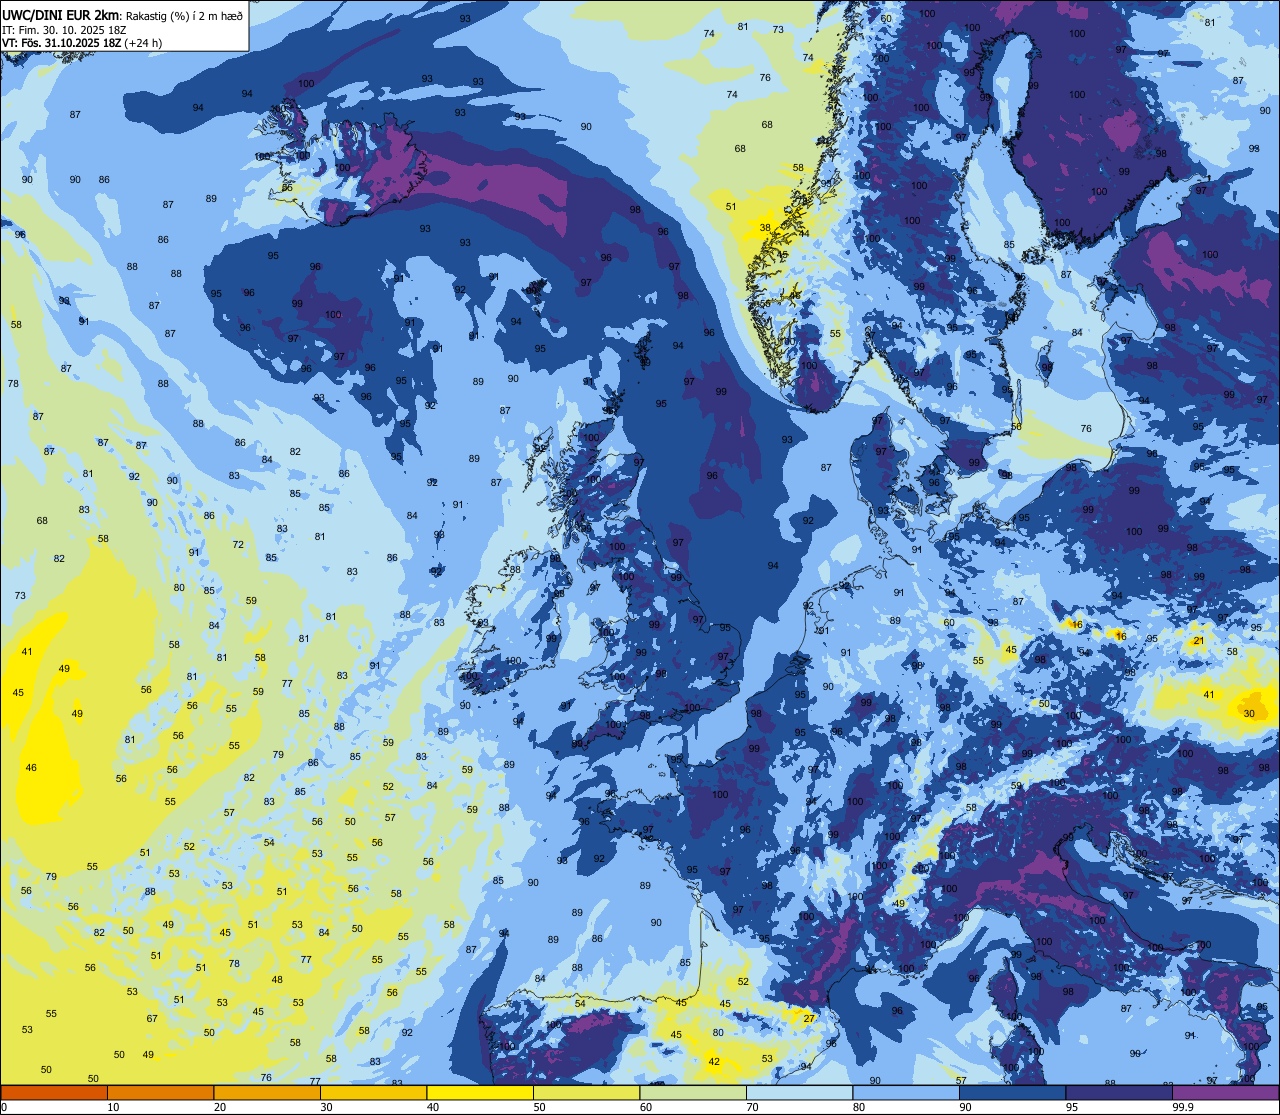The height and width of the screenshot is (1115, 1280).
Task: Click the legend tick label 95
Action: click(x=1072, y=1107)
